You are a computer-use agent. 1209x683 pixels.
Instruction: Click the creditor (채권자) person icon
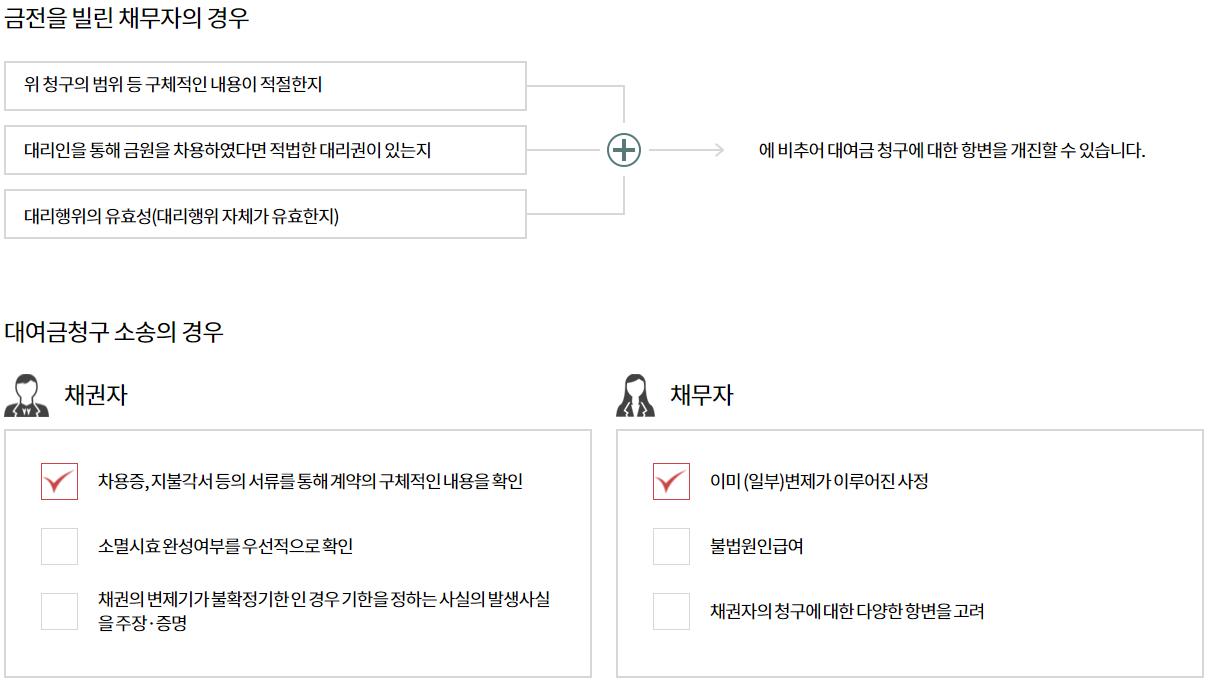[26, 395]
